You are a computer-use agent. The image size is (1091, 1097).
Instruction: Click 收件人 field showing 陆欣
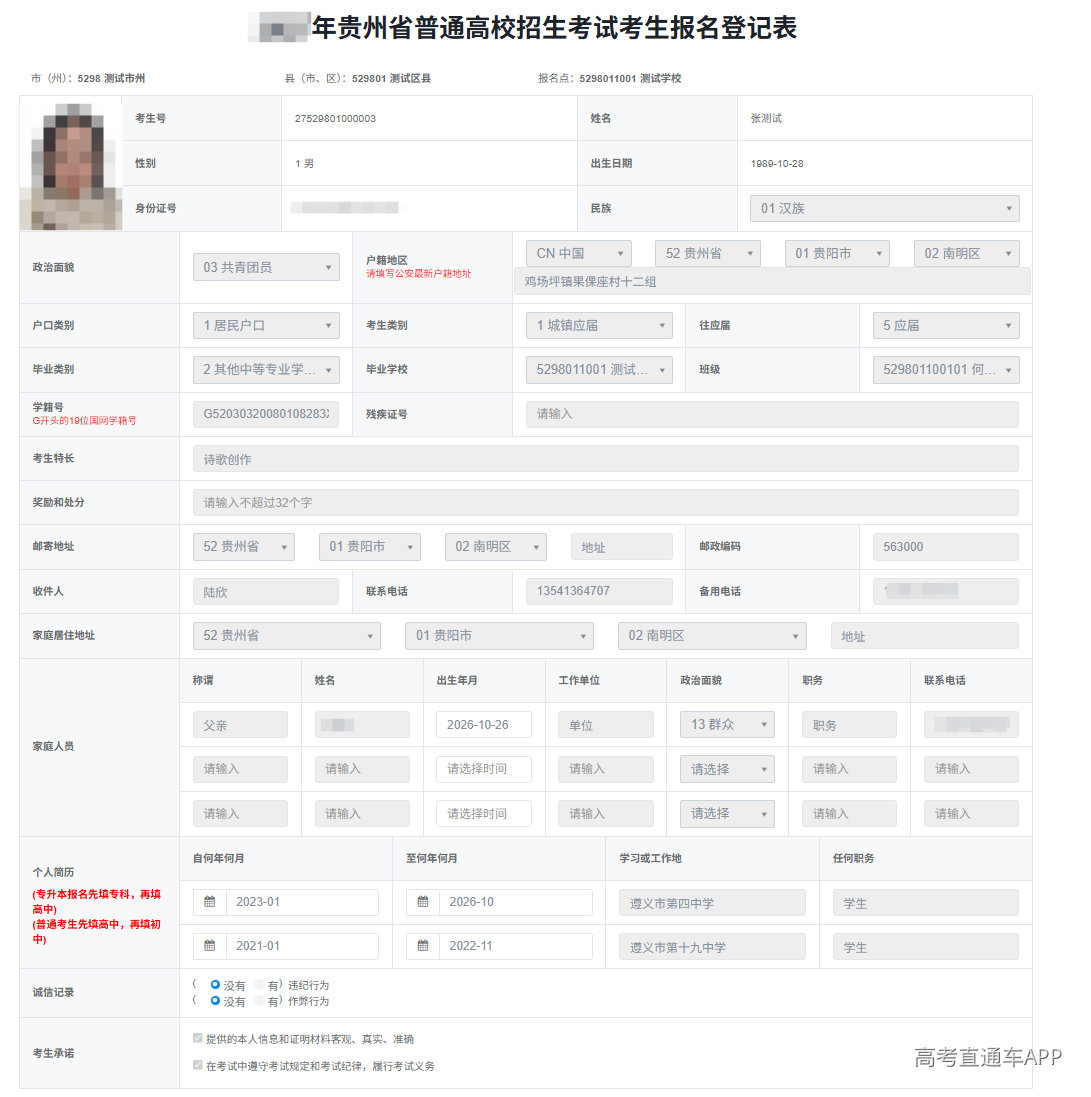coord(266,591)
